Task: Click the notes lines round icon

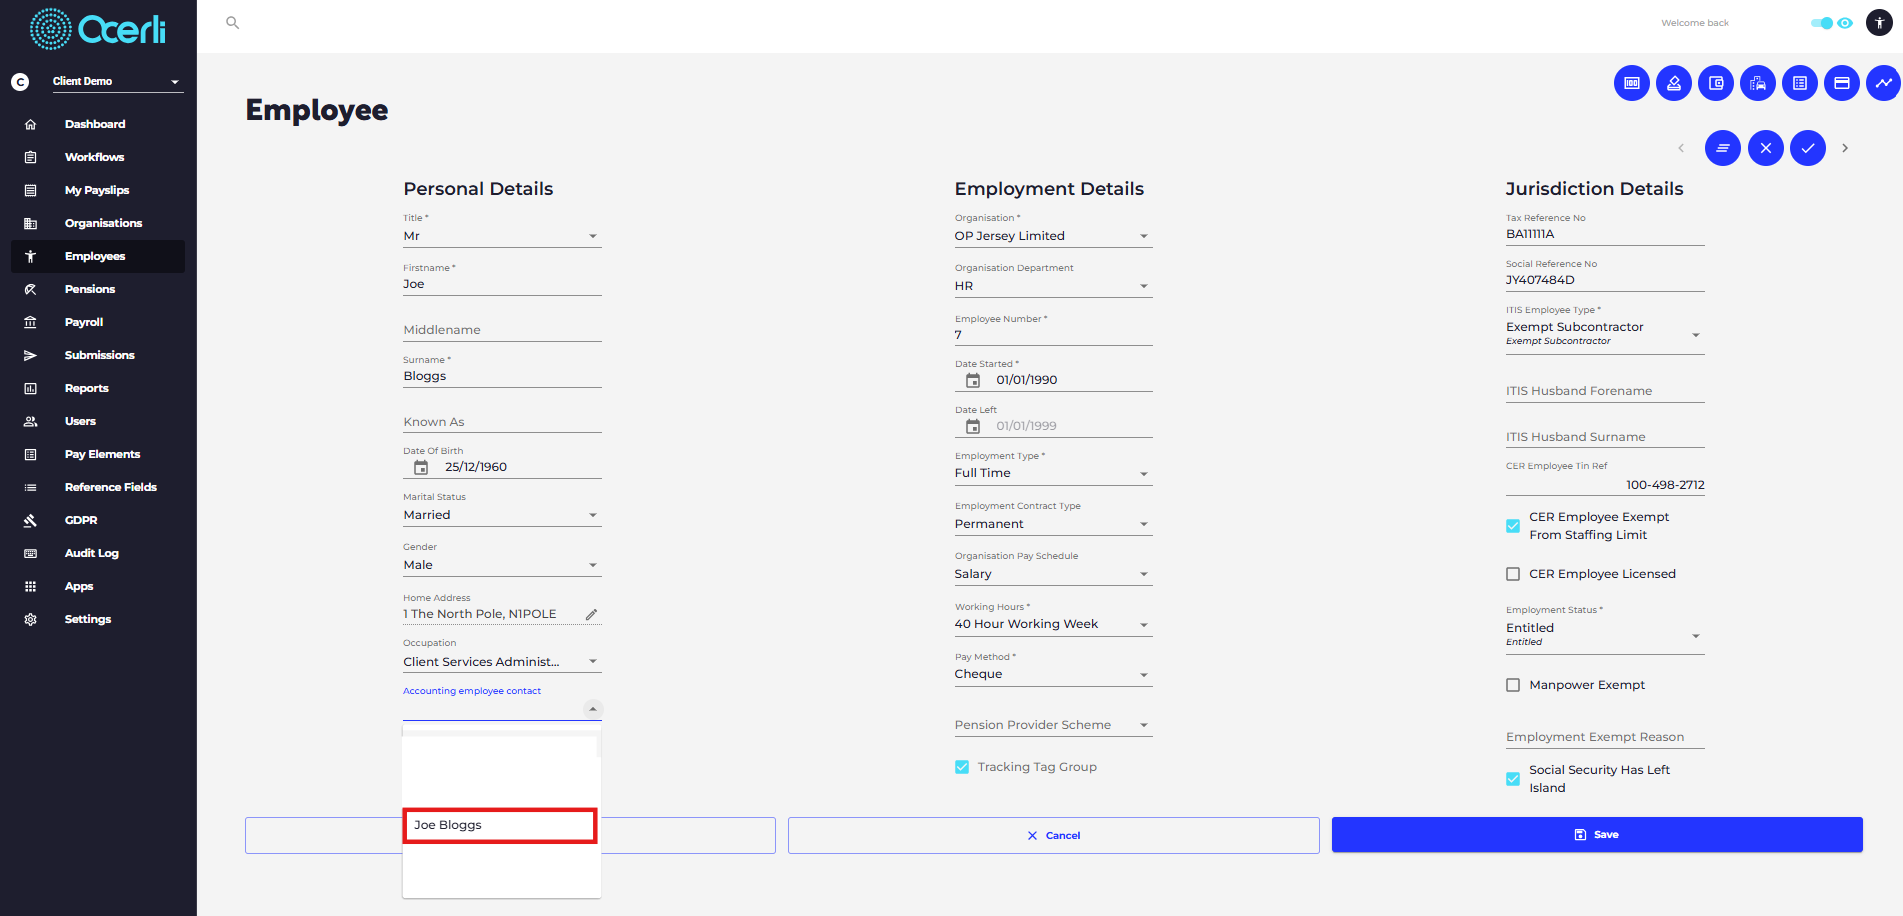Action: pos(1723,148)
